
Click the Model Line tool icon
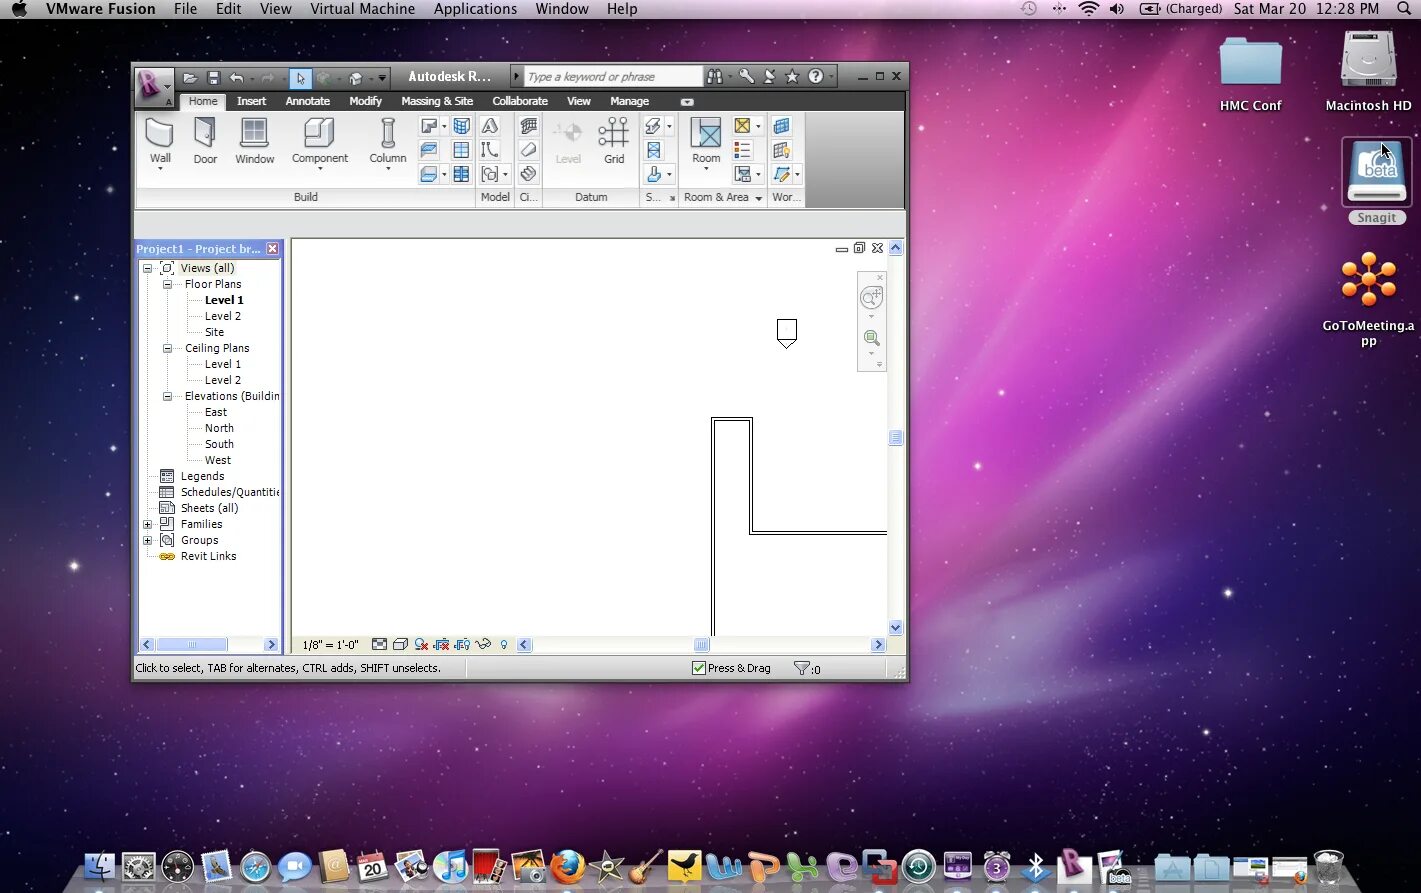(490, 150)
